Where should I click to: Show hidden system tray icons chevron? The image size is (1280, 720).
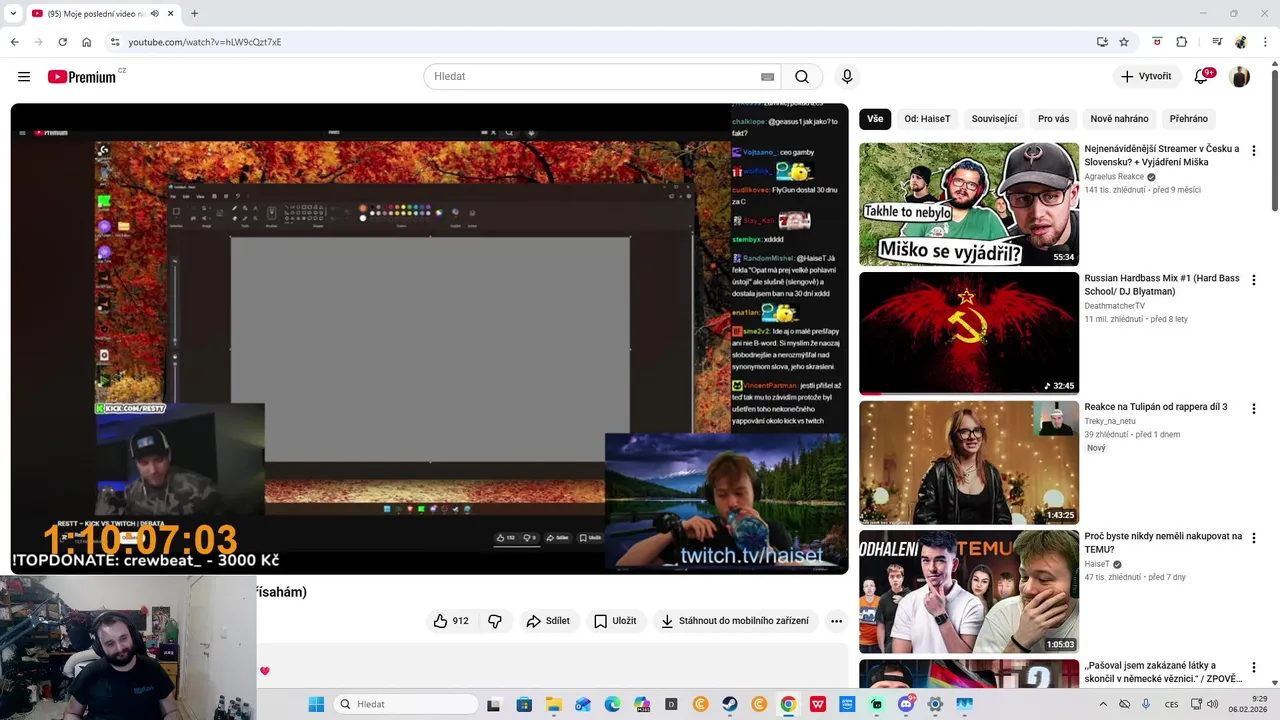[x=1103, y=704]
